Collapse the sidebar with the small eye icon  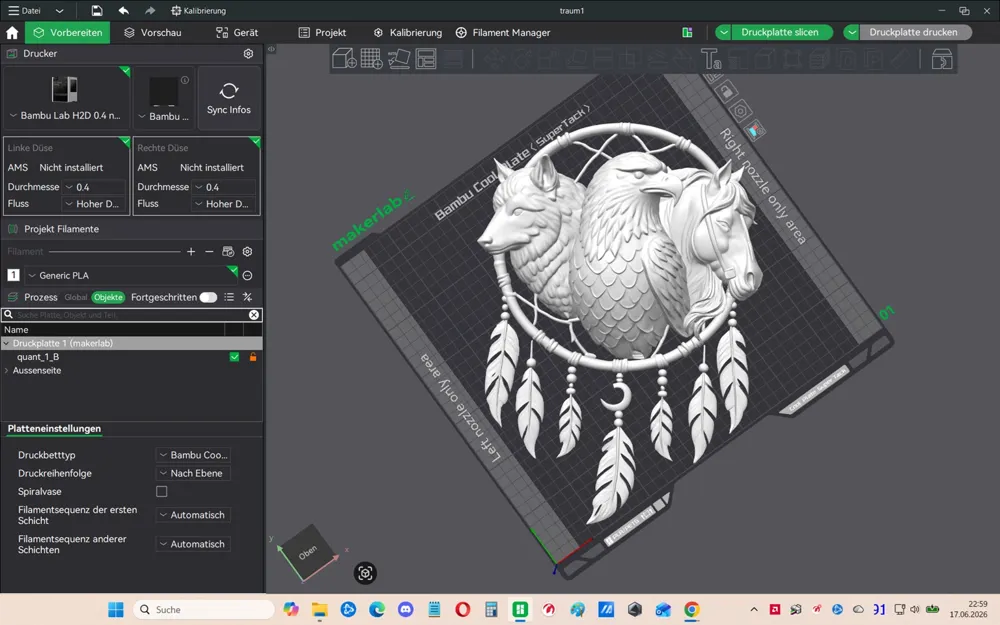tap(271, 49)
